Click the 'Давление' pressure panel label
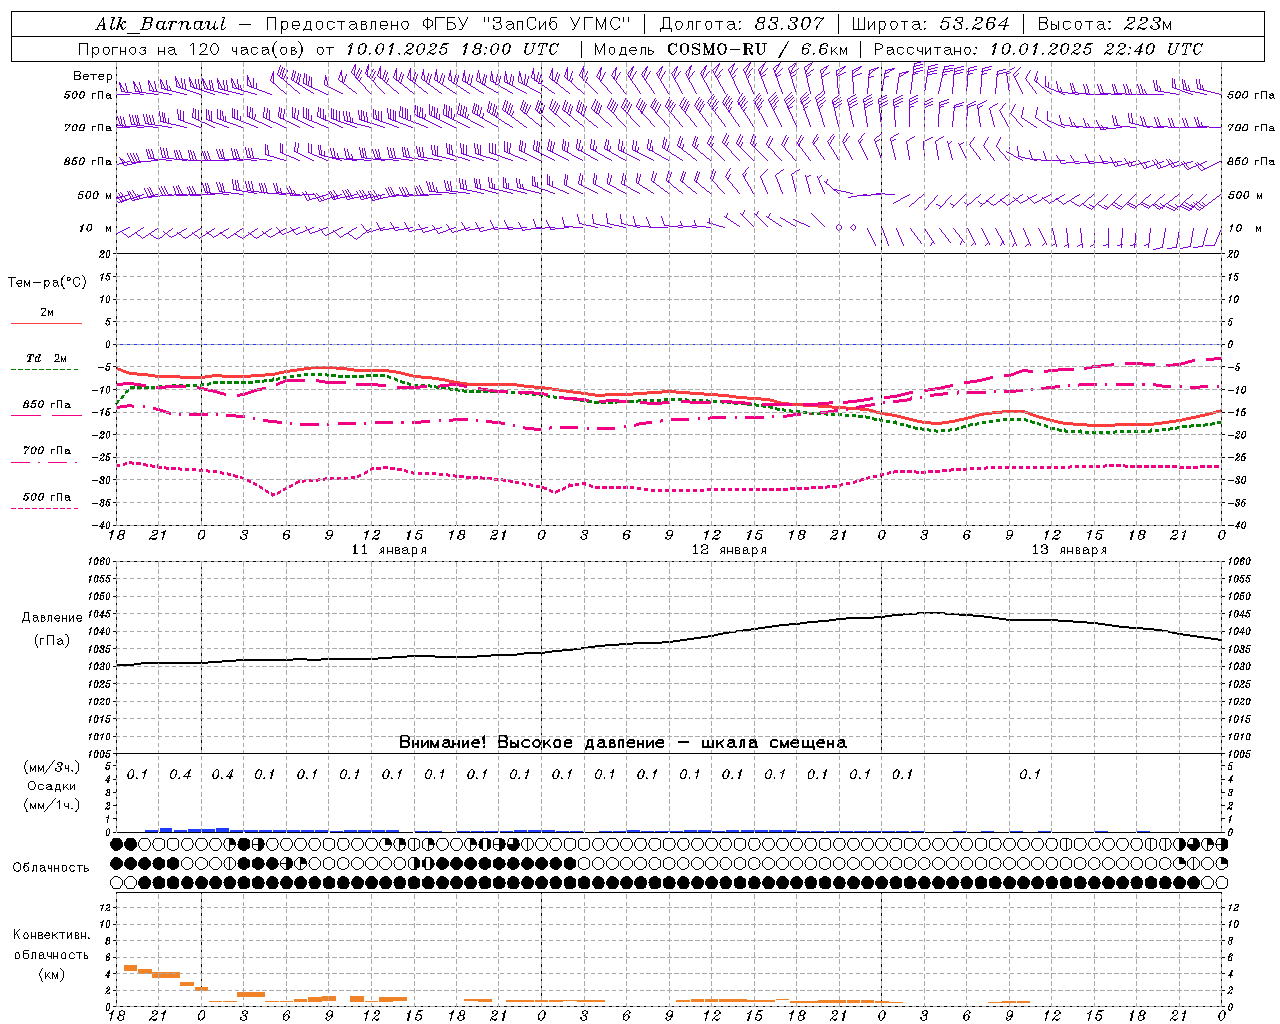 (52, 618)
